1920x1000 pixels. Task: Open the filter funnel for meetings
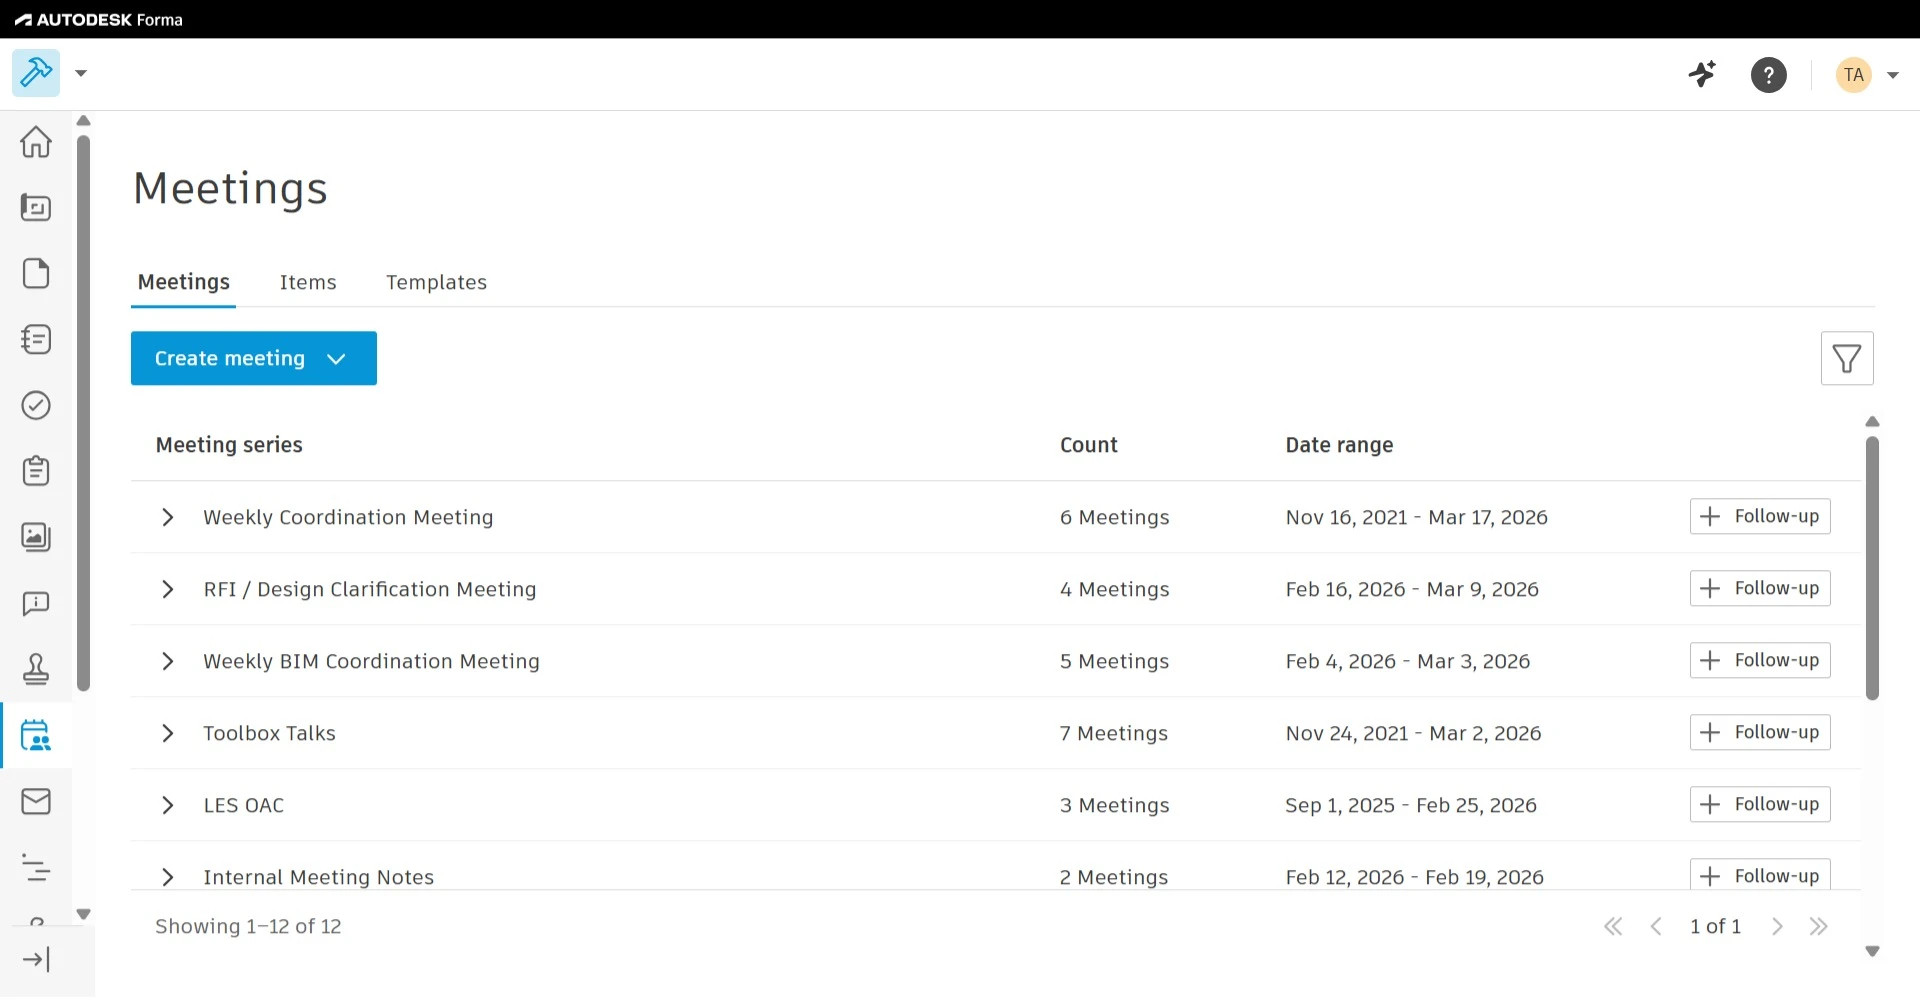(x=1847, y=358)
